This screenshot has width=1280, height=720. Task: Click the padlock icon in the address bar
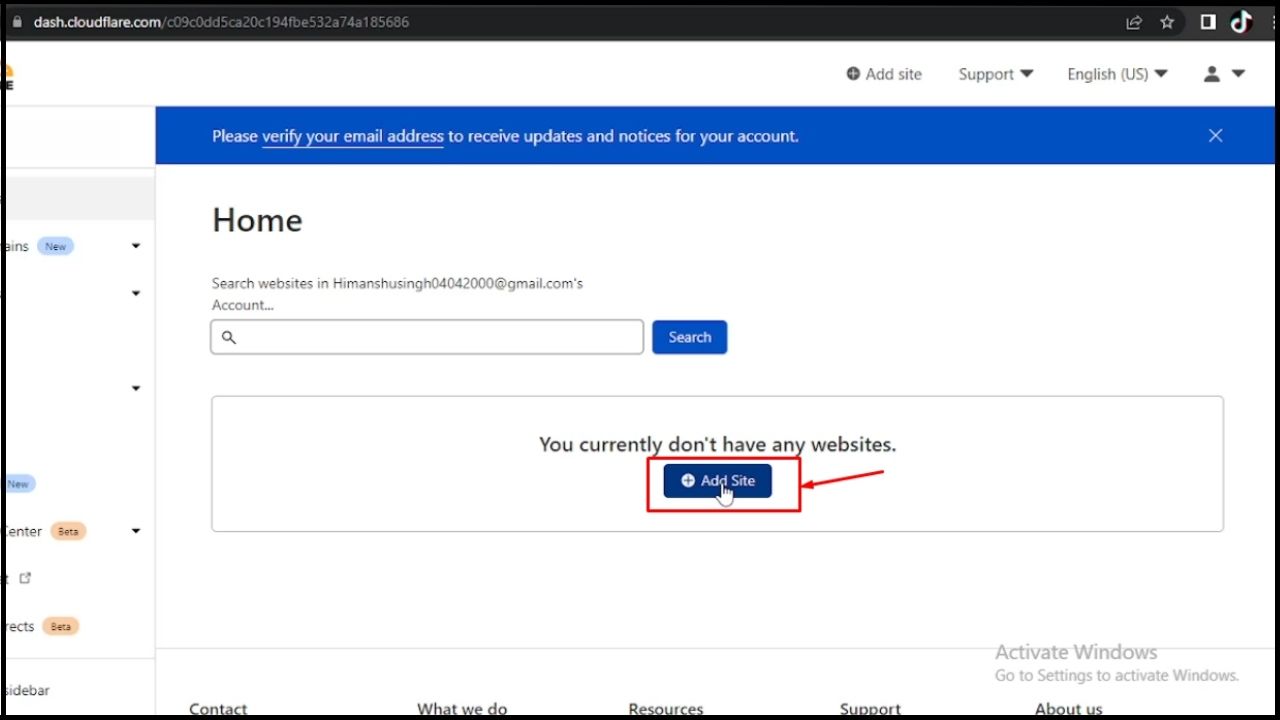point(16,21)
